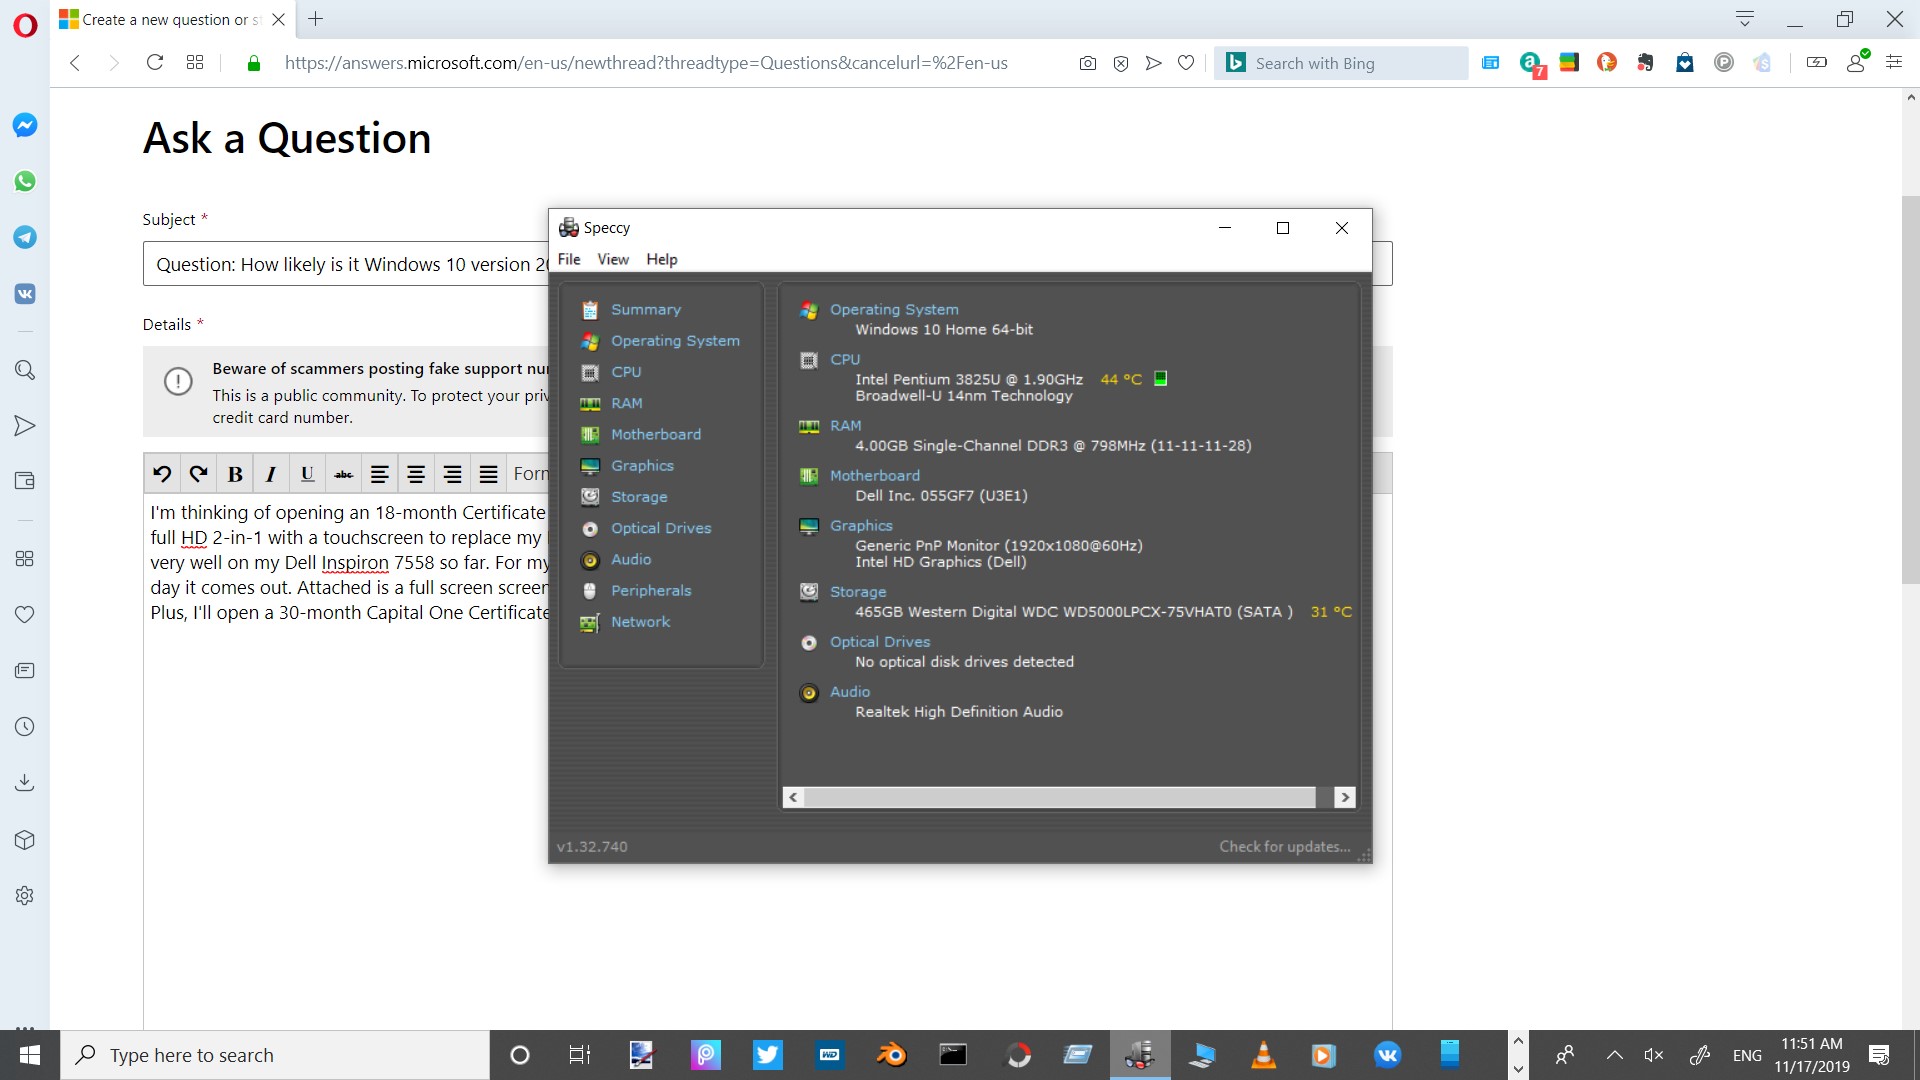Open VLC from the taskbar
This screenshot has height=1080, width=1920.
pyautogui.click(x=1264, y=1055)
